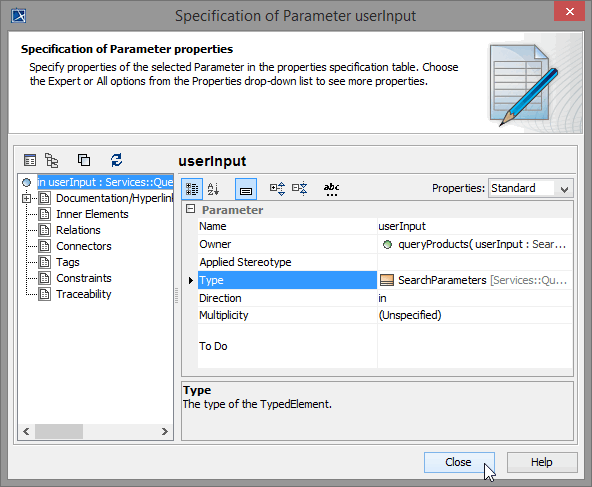Click the open in new window icon
Viewport: 592px width, 487px height.
pyautogui.click(x=84, y=160)
